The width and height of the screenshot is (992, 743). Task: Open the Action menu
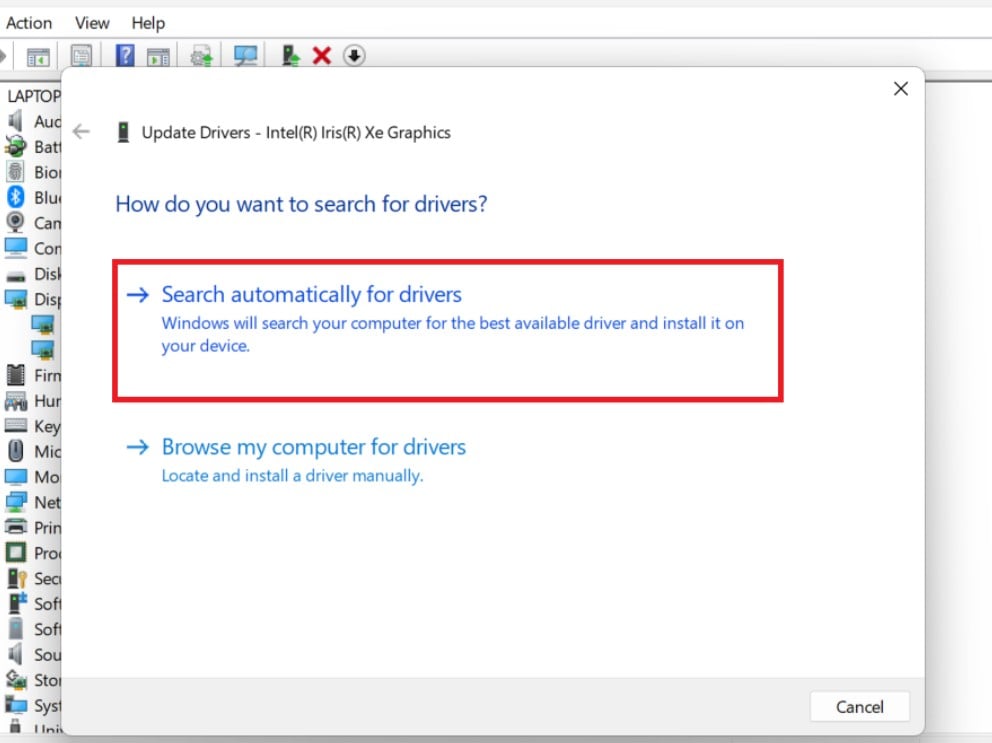(x=29, y=22)
